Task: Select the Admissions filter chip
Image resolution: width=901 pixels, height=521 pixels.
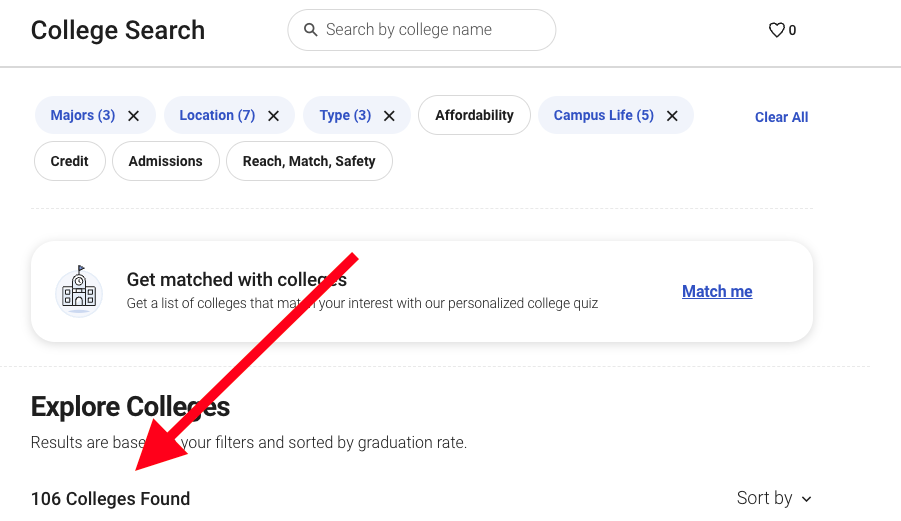Action: [166, 161]
